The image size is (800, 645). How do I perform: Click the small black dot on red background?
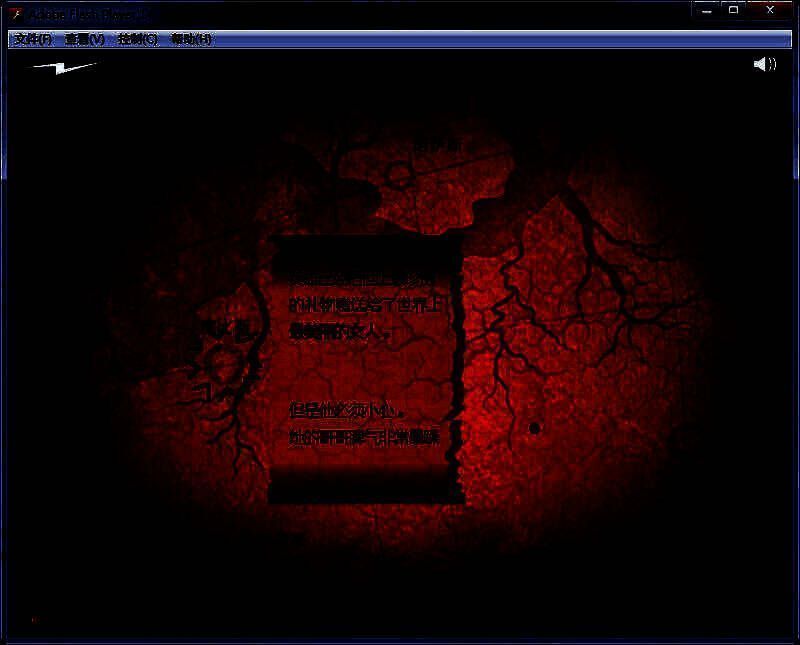click(x=534, y=428)
